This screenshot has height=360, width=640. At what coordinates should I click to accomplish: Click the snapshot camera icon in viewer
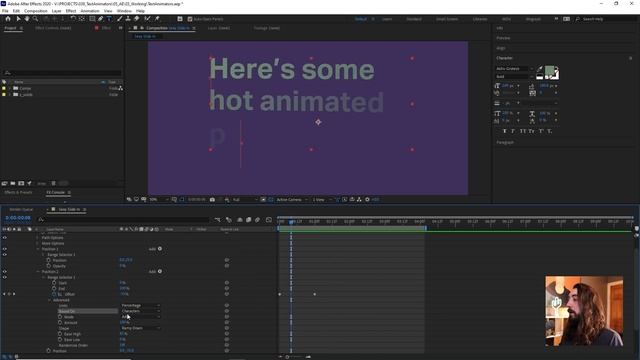point(212,200)
